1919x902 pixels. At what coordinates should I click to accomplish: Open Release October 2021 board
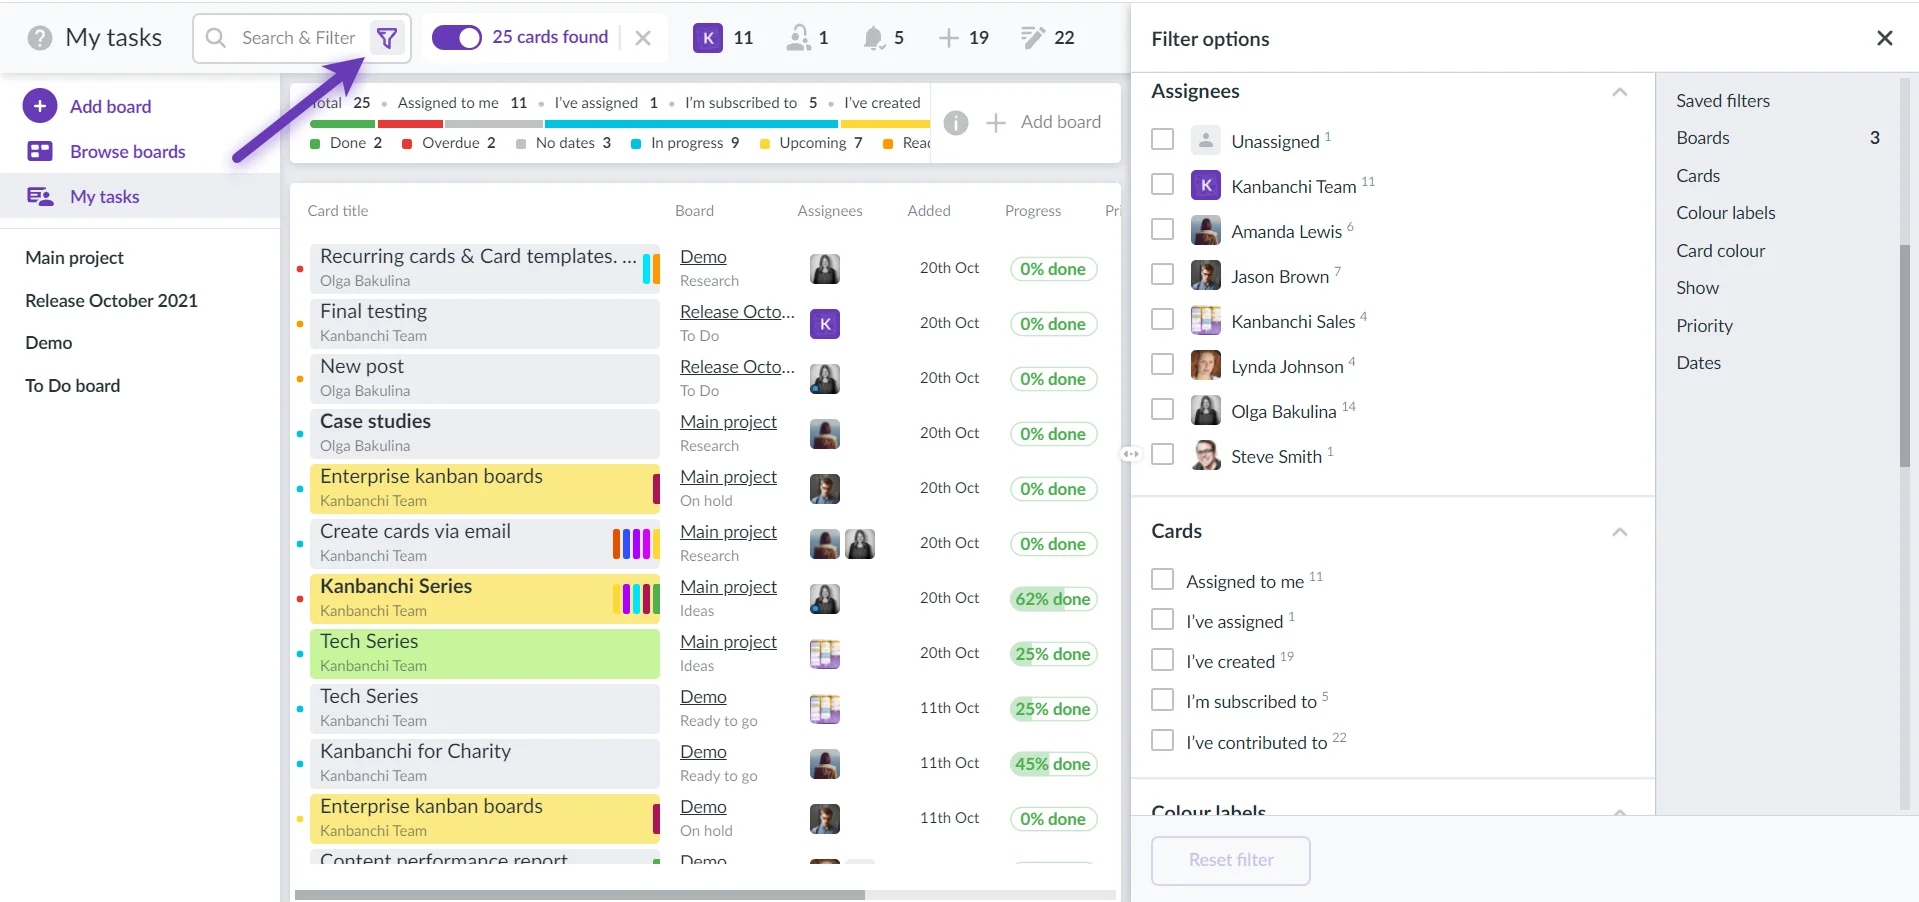click(x=111, y=301)
